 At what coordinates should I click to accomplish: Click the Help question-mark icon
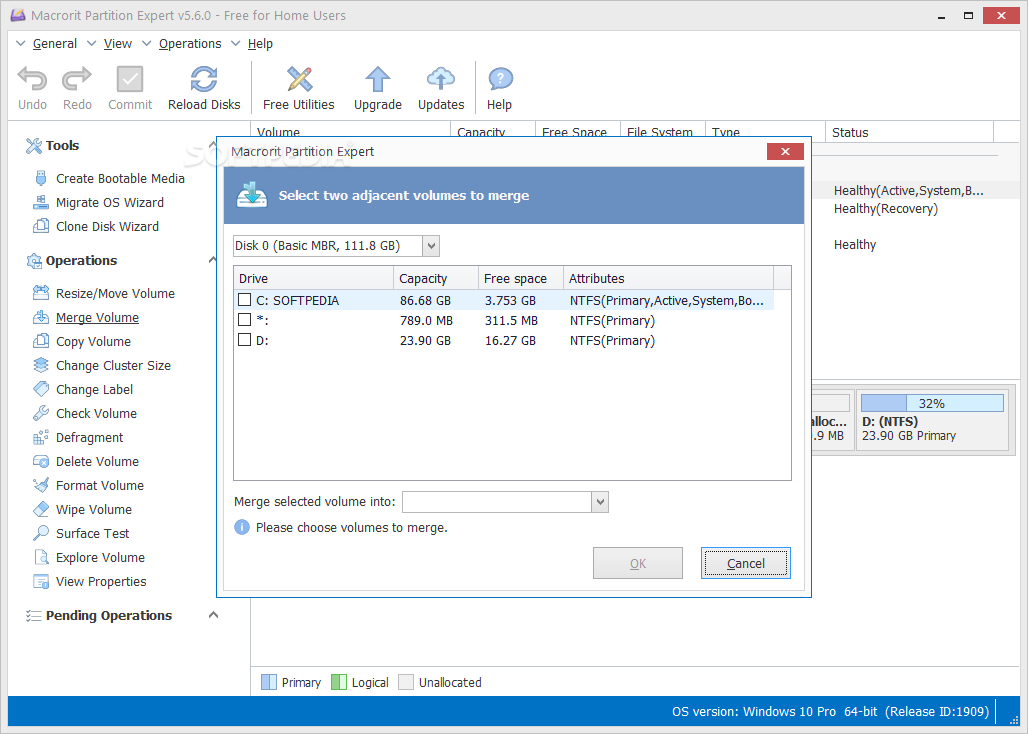500,79
